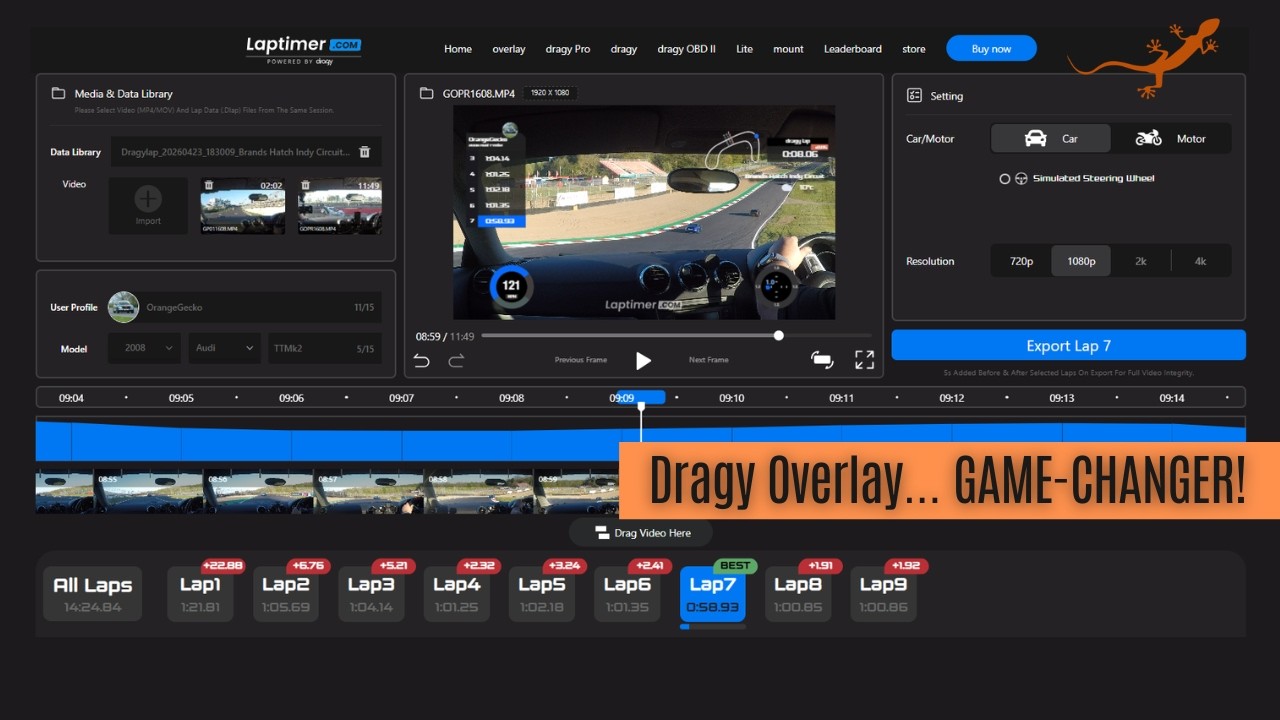This screenshot has width=1280, height=720.
Task: Click the Laptimer.com logo
Action: tap(304, 48)
